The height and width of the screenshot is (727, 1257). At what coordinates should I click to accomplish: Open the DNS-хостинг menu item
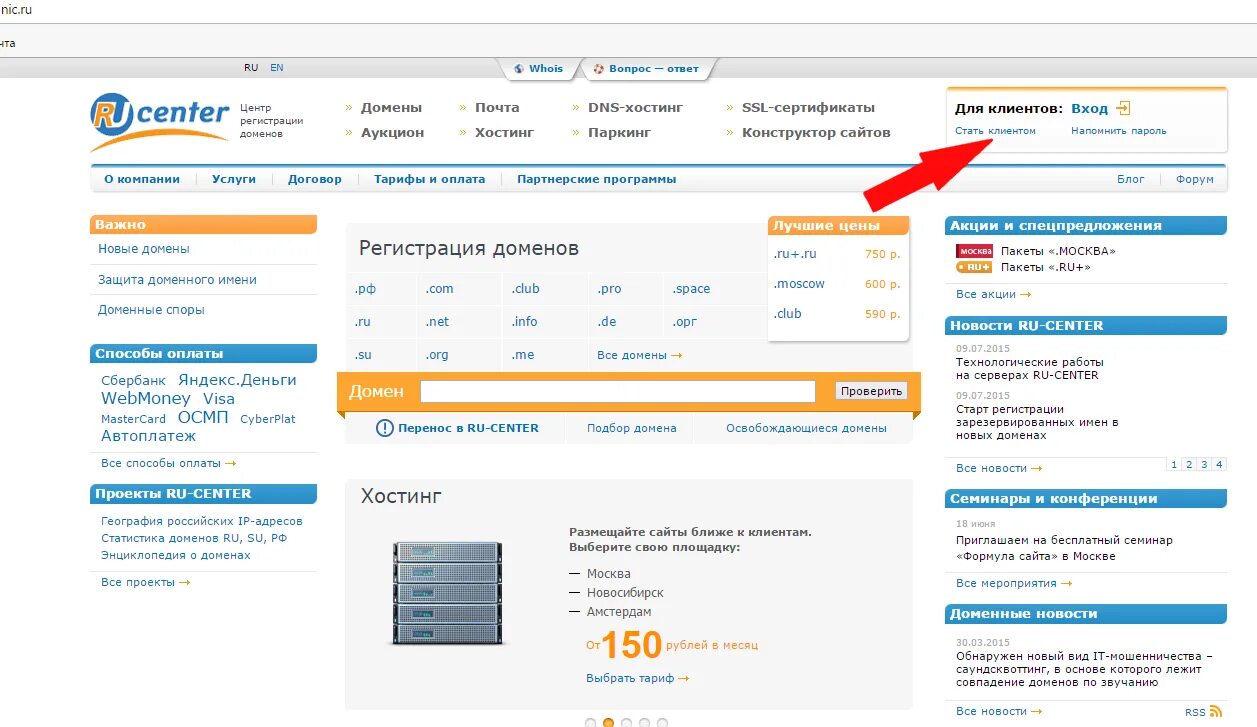click(x=635, y=108)
